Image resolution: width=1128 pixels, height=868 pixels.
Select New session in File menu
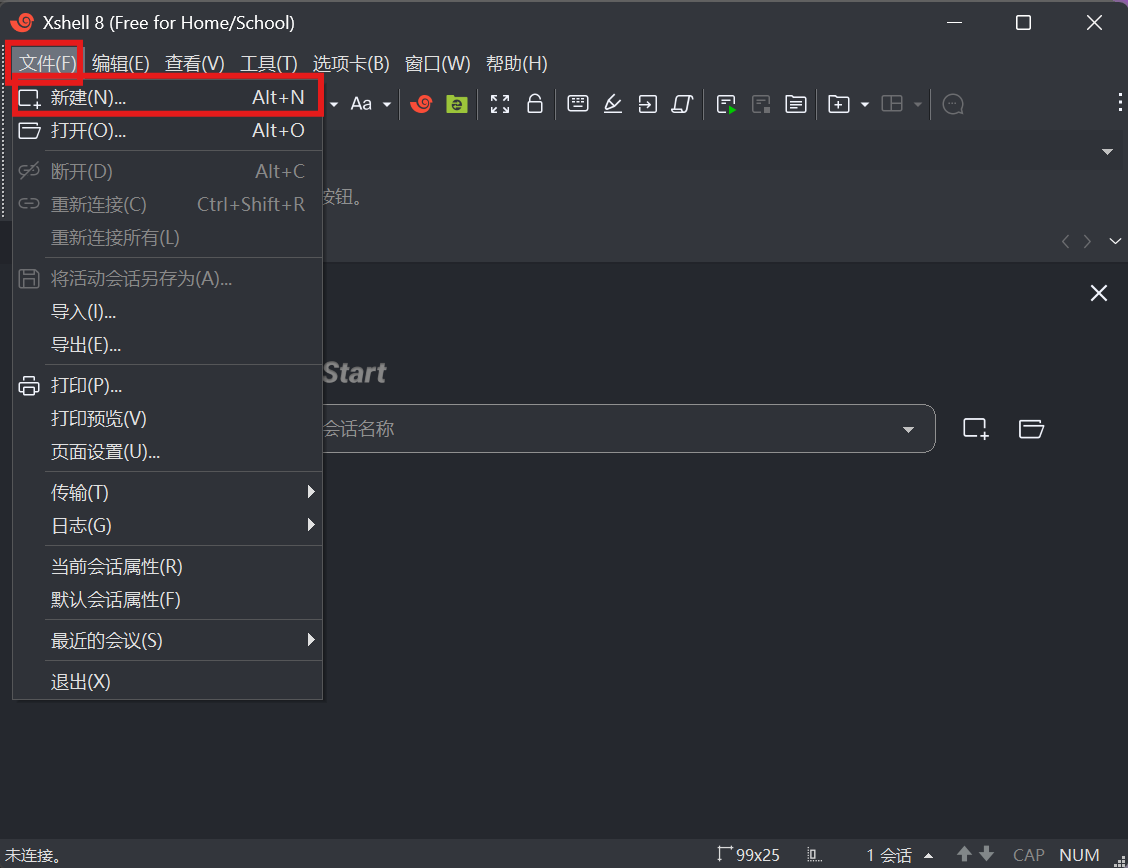[x=167, y=97]
